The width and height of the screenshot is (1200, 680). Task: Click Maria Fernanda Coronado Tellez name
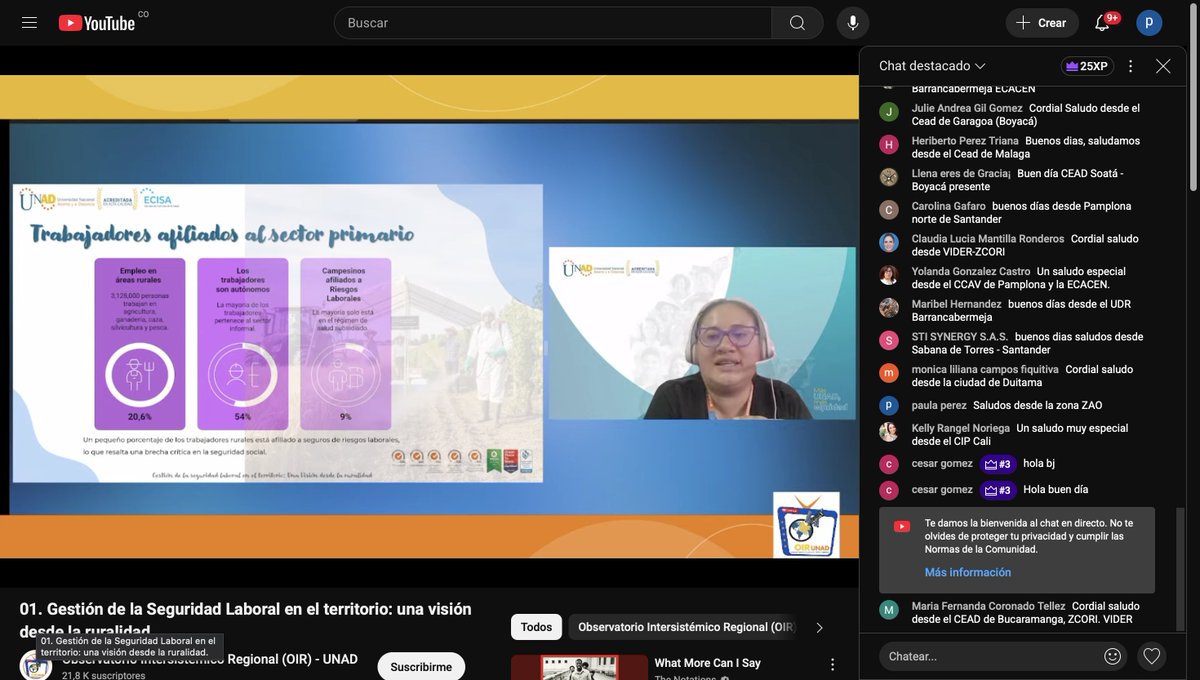coord(988,606)
